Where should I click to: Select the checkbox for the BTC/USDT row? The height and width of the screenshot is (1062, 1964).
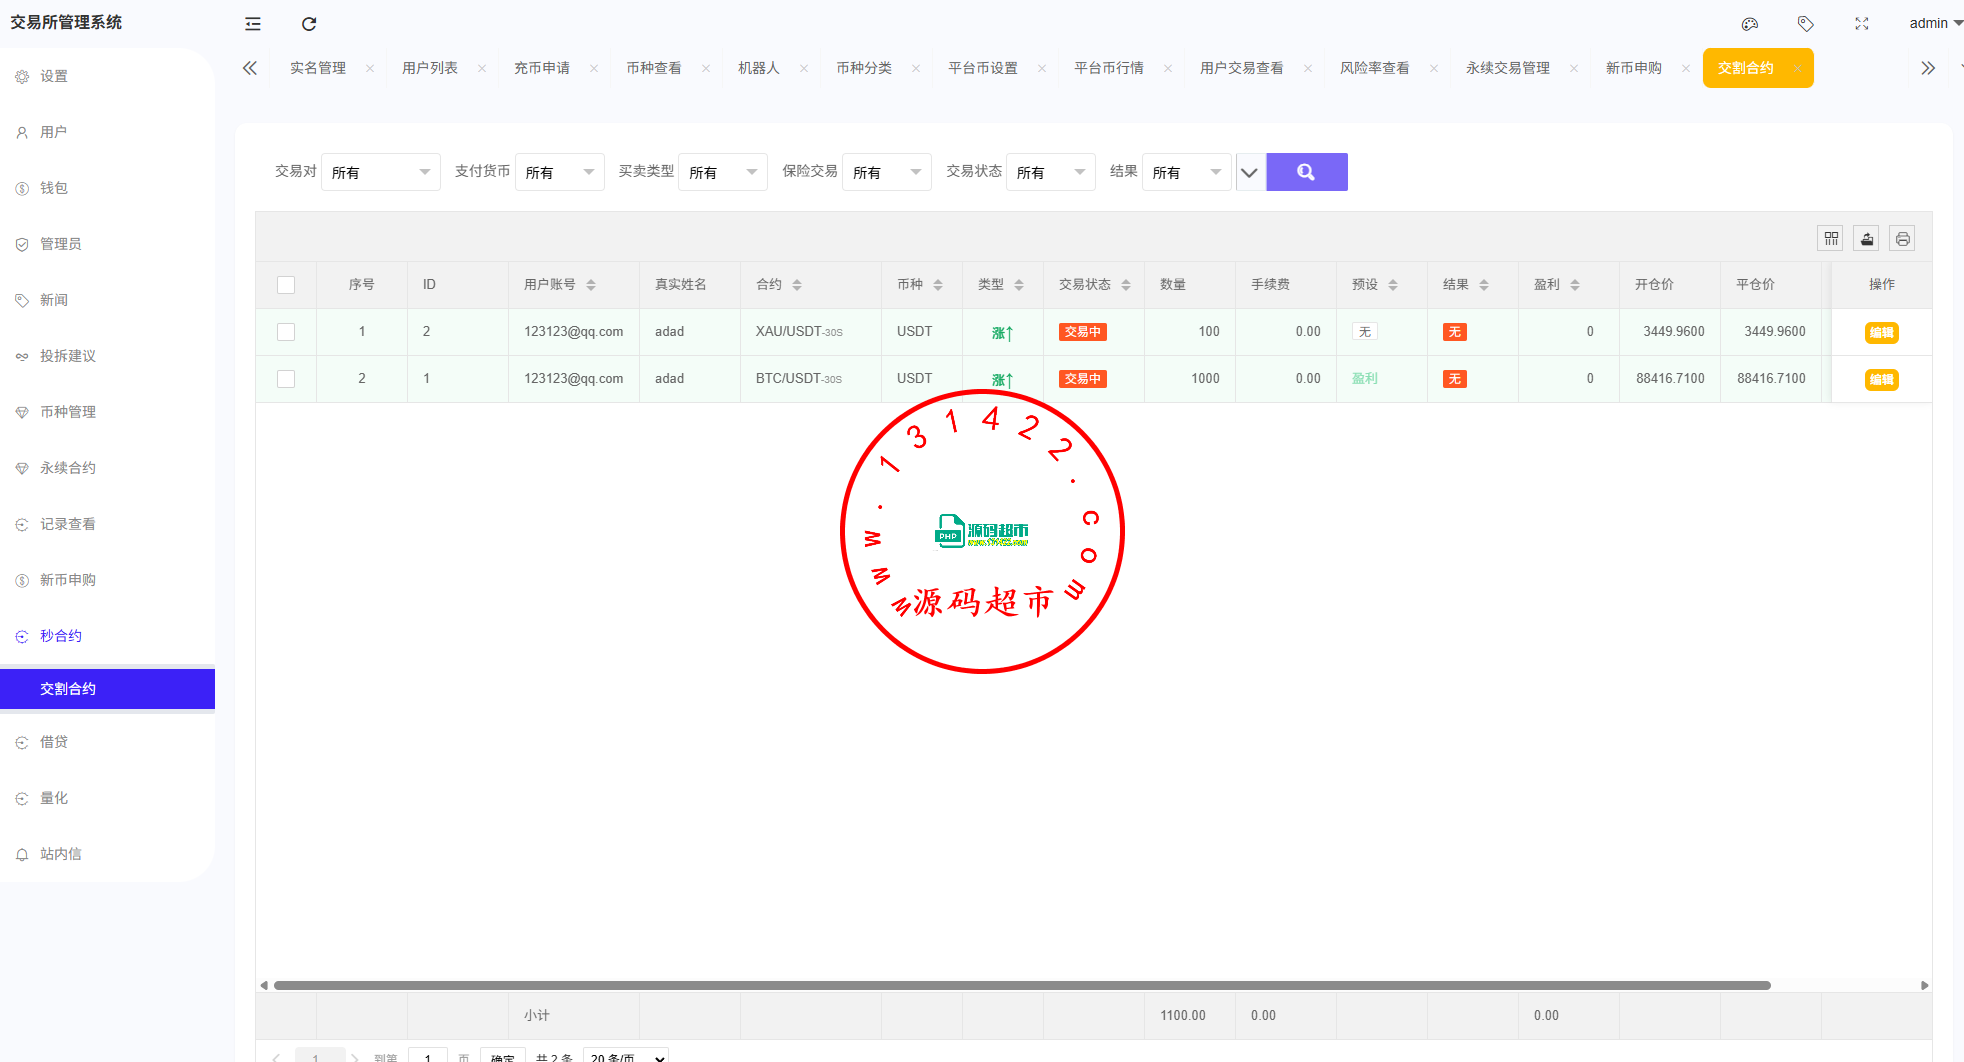coord(286,379)
